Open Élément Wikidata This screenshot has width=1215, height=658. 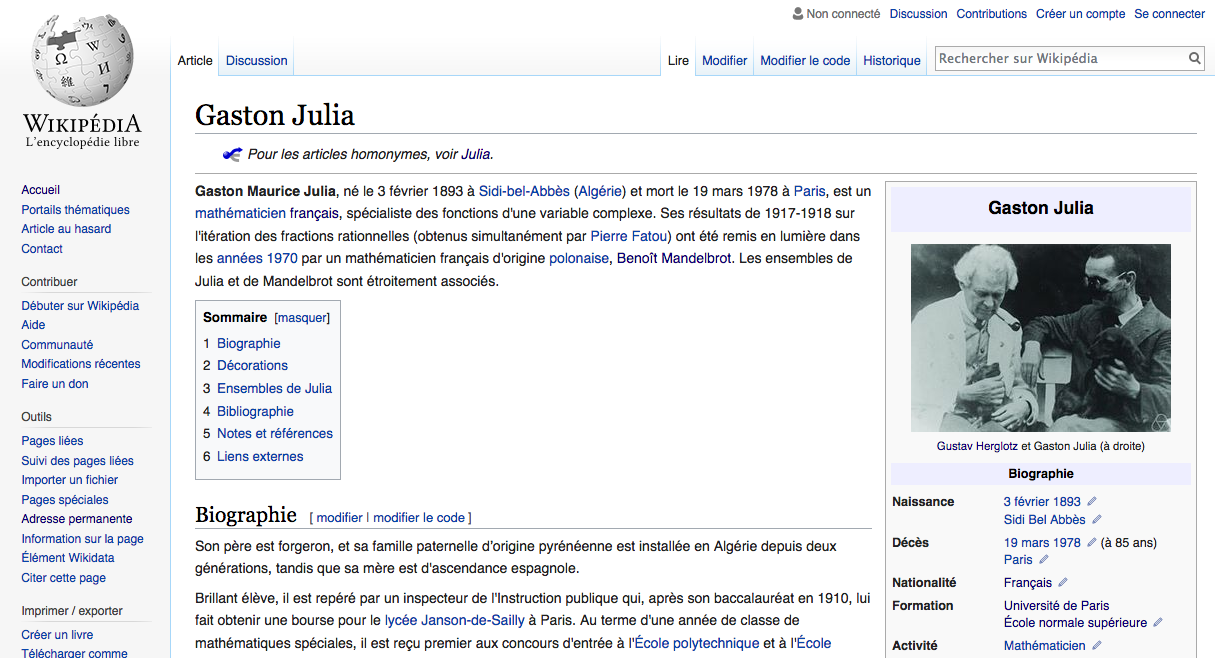click(x=68, y=558)
